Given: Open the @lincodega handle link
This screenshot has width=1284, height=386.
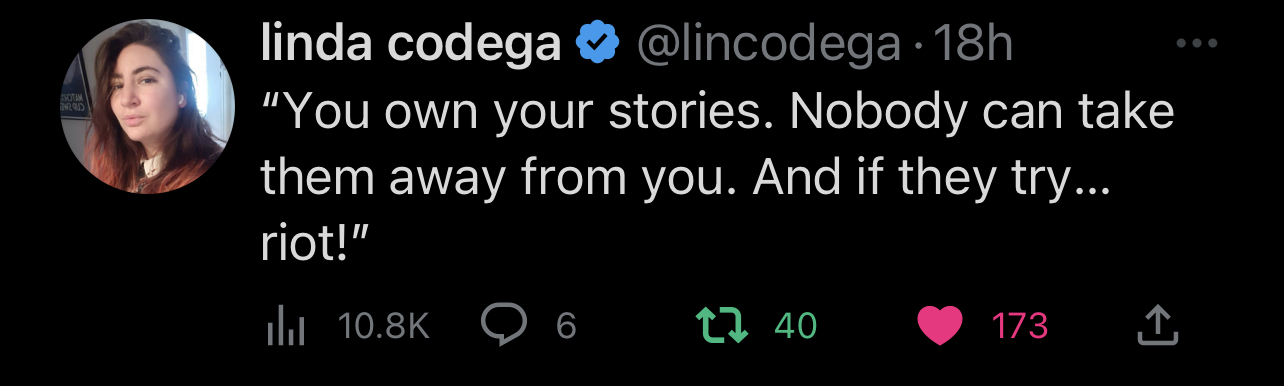Looking at the screenshot, I should [768, 45].
